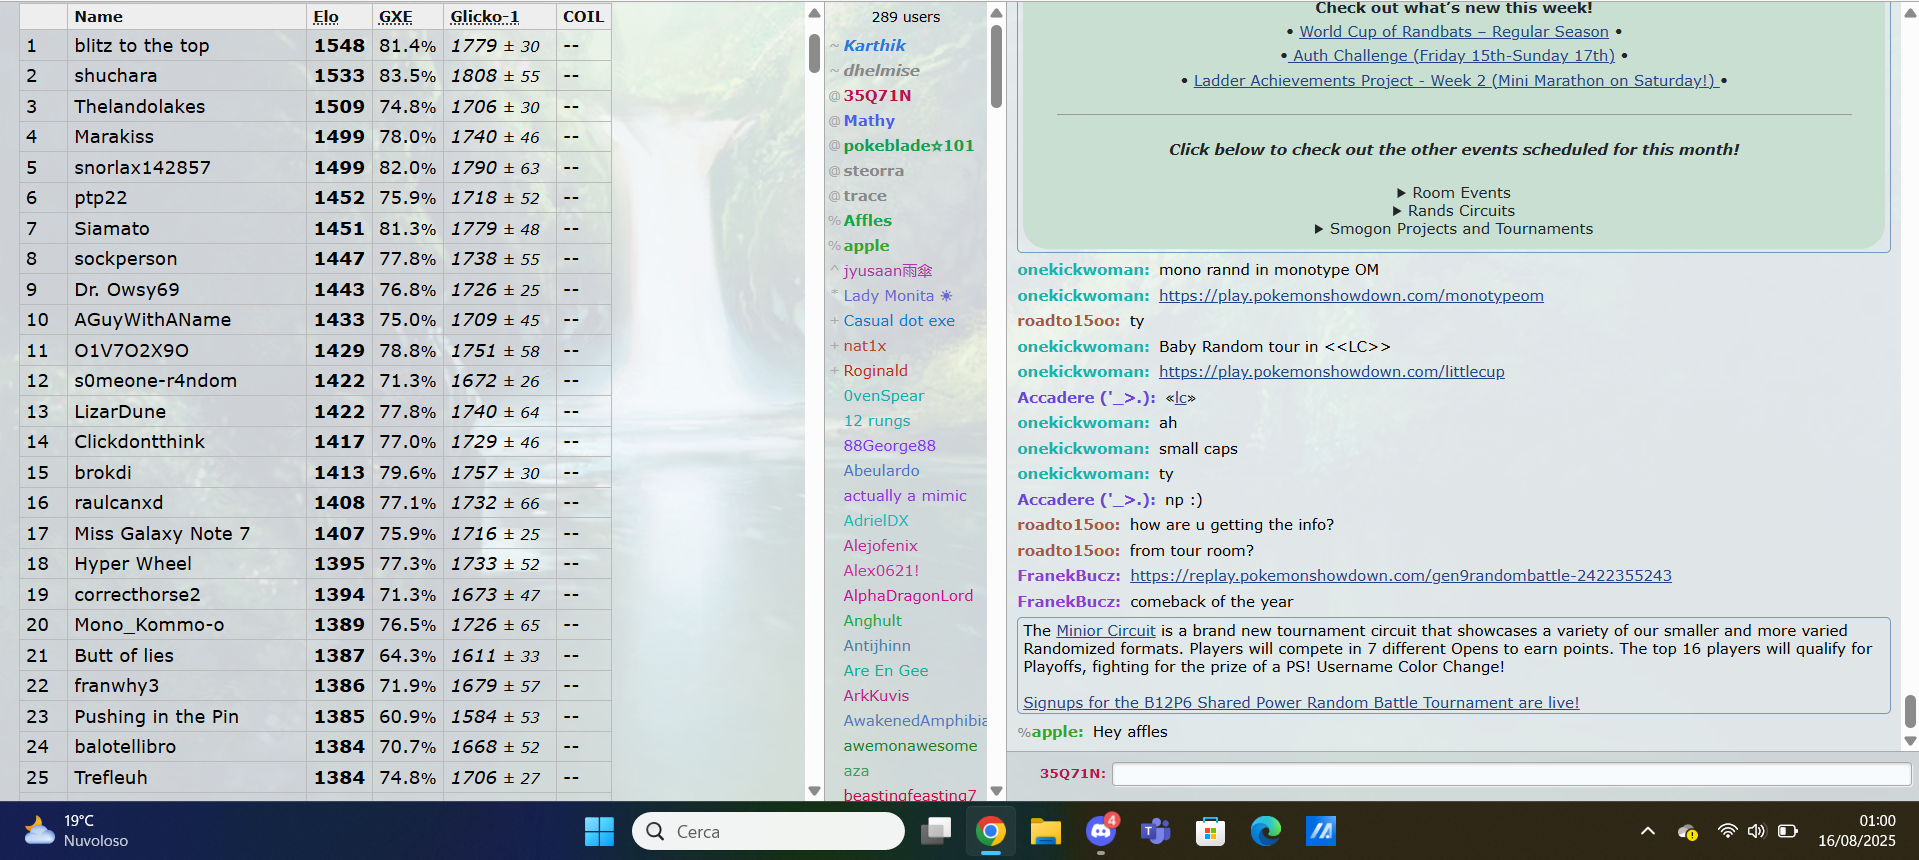Show hidden system tray icons
Screen dimensions: 1919x860
1648,831
